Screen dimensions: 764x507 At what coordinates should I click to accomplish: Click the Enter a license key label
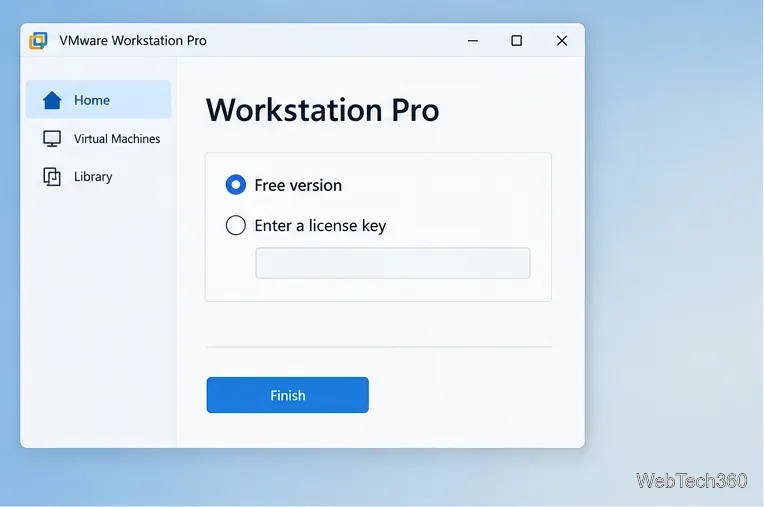click(320, 226)
